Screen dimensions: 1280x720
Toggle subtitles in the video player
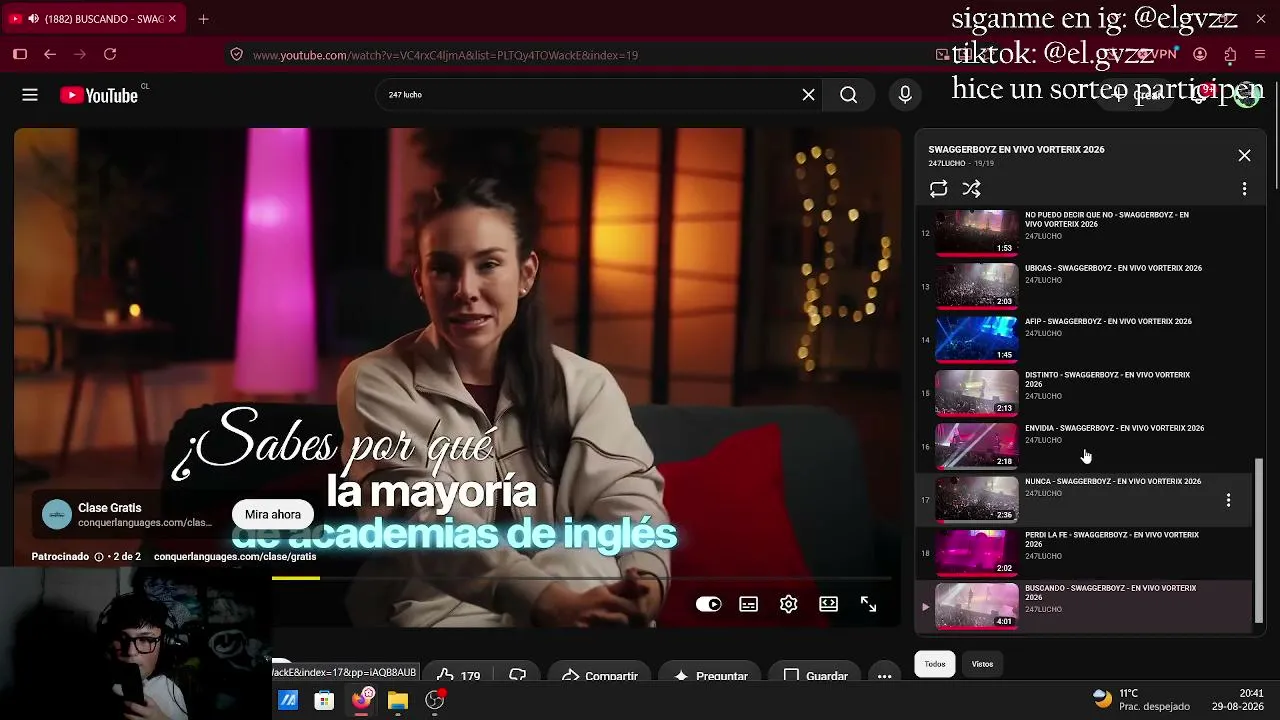tap(748, 604)
